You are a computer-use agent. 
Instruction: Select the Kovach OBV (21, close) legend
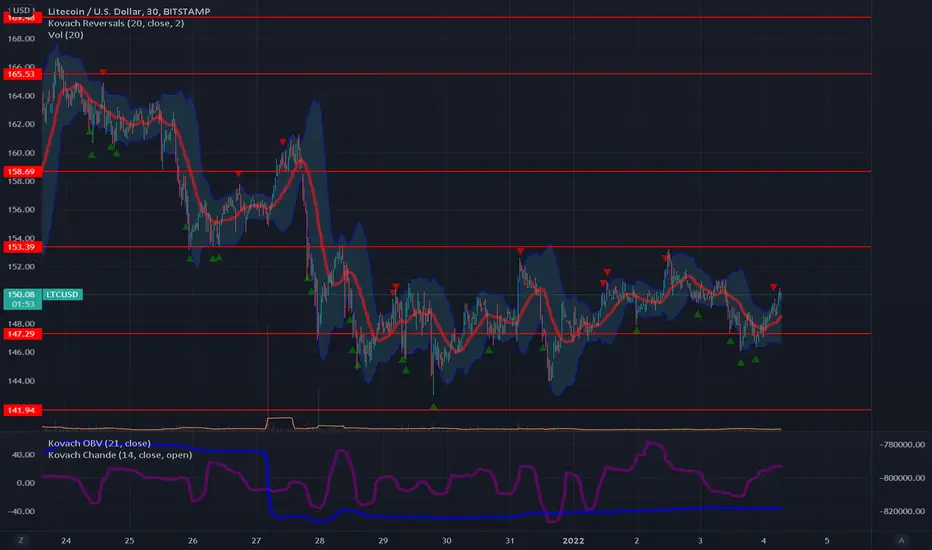click(x=99, y=444)
